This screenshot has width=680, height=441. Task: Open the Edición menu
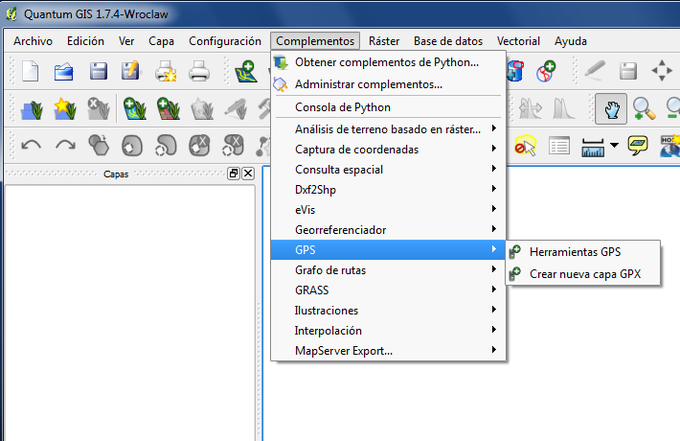(x=85, y=41)
